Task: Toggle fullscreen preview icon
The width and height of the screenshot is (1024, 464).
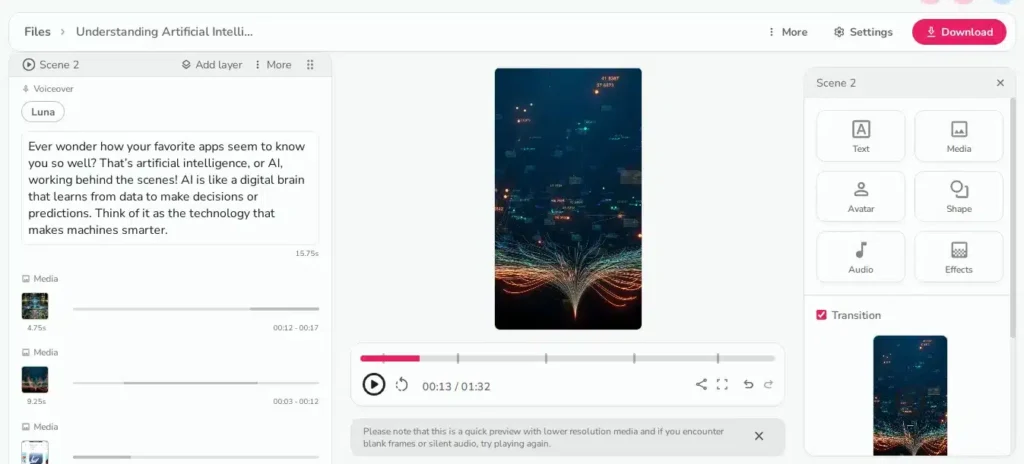Action: [x=722, y=384]
